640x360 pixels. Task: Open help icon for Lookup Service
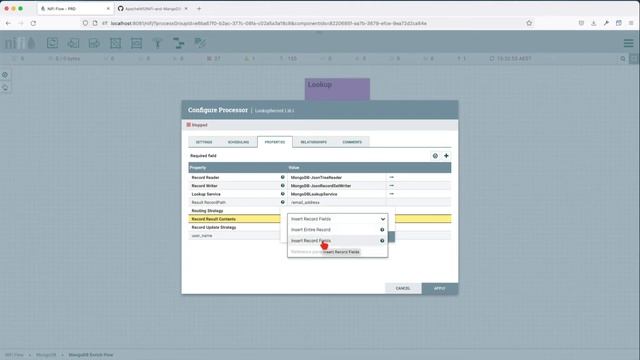282,194
